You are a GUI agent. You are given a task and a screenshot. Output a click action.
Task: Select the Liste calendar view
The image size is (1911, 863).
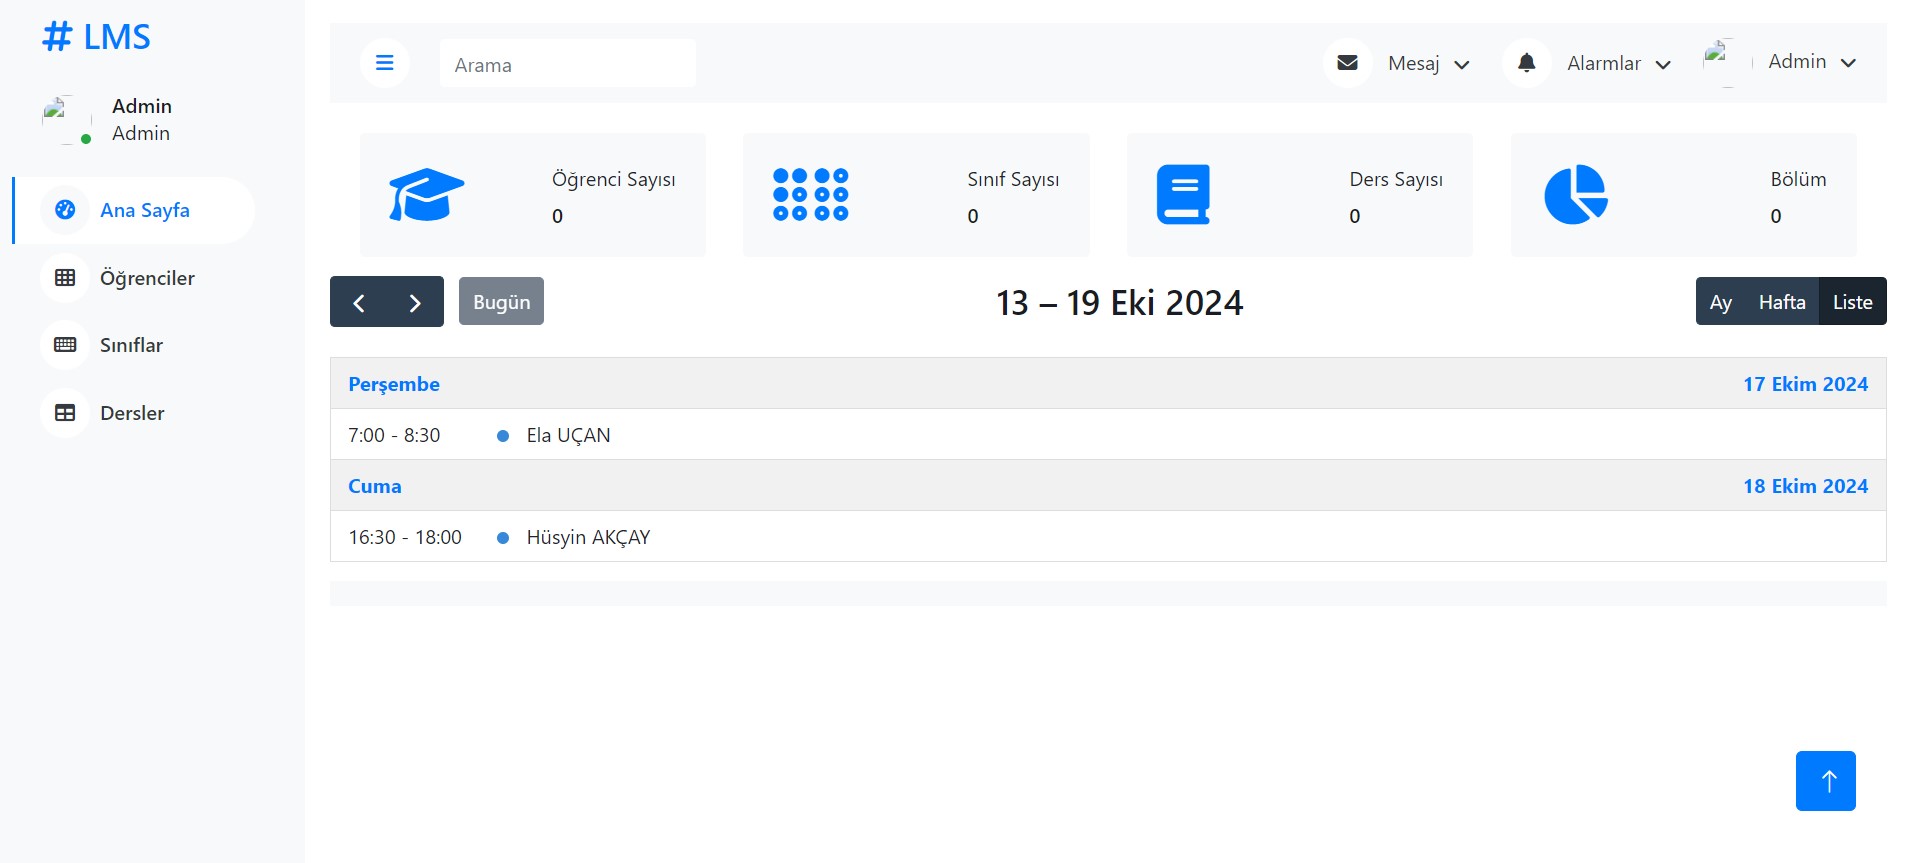point(1852,302)
